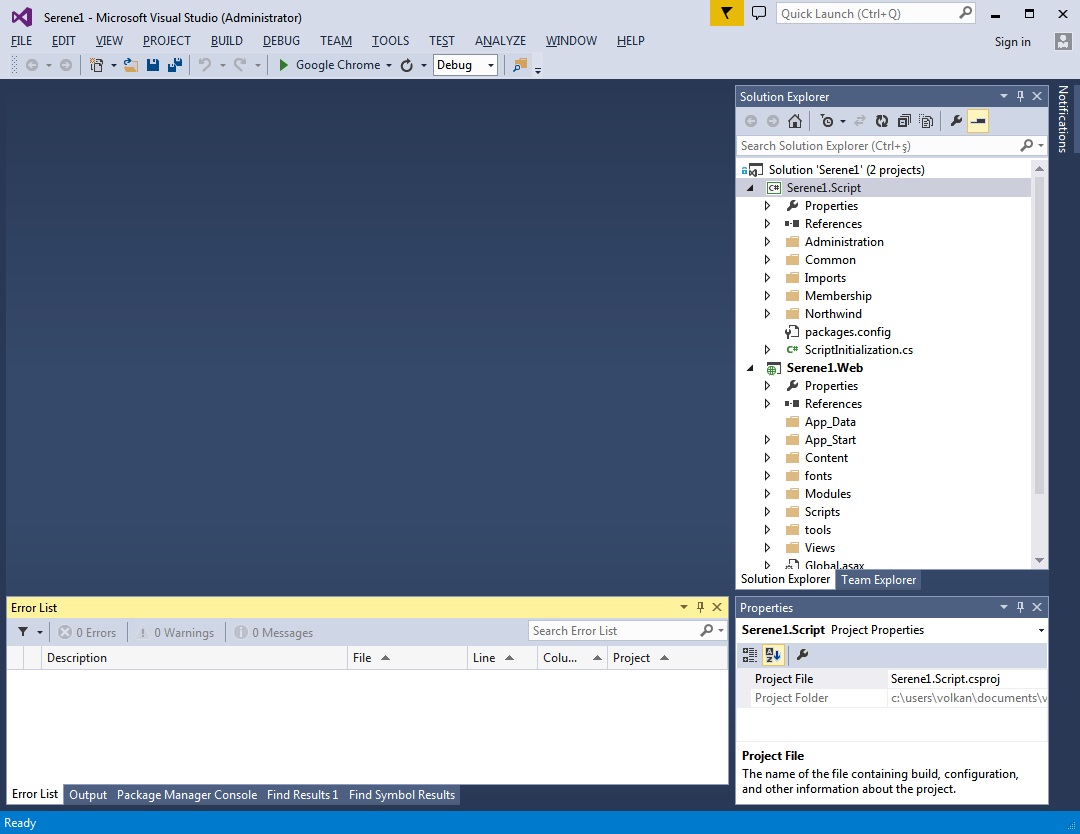Start debugging with the green play arrow
This screenshot has width=1080, height=834.
click(283, 65)
